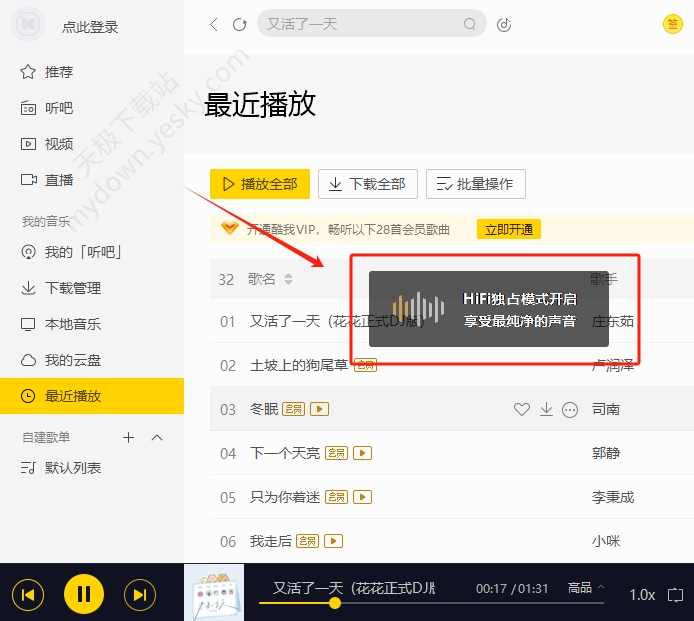Click the magnifier search icon
Viewport: 694px width, 621px height.
pyautogui.click(x=470, y=23)
